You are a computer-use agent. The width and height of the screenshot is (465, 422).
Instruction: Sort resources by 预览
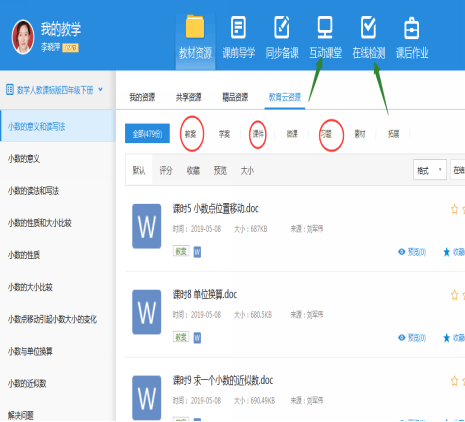220,170
